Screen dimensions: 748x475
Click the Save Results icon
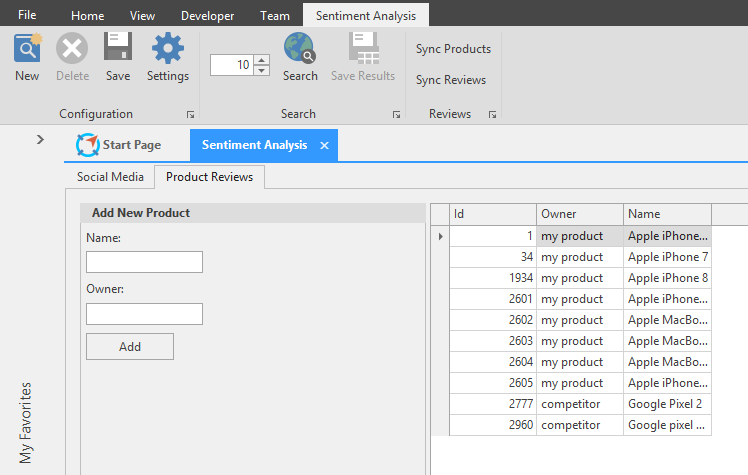364,48
